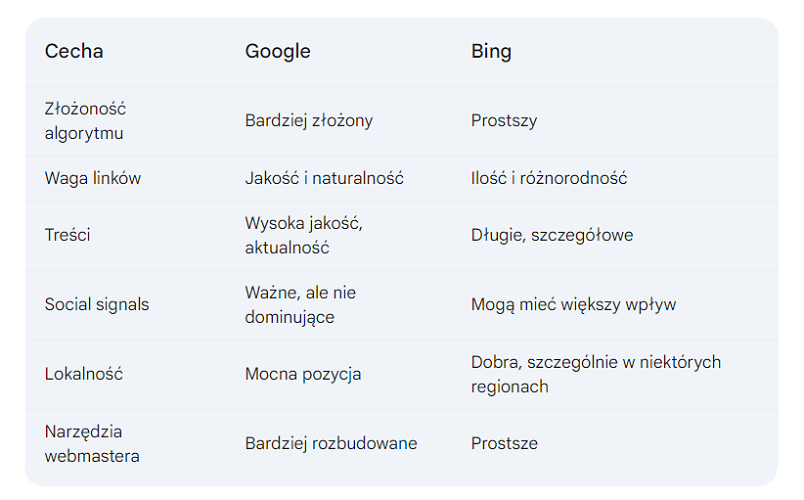The height and width of the screenshot is (500, 804).
Task: Select the "Mocna pozycja" cell
Action: pos(303,374)
